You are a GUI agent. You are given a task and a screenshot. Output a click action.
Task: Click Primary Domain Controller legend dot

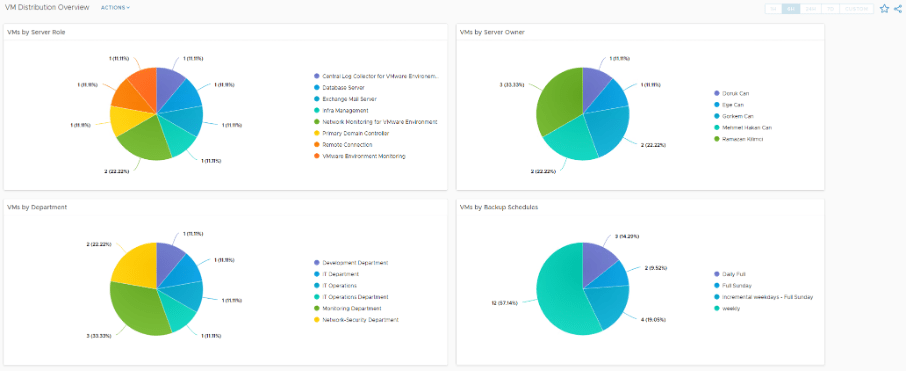(x=317, y=133)
